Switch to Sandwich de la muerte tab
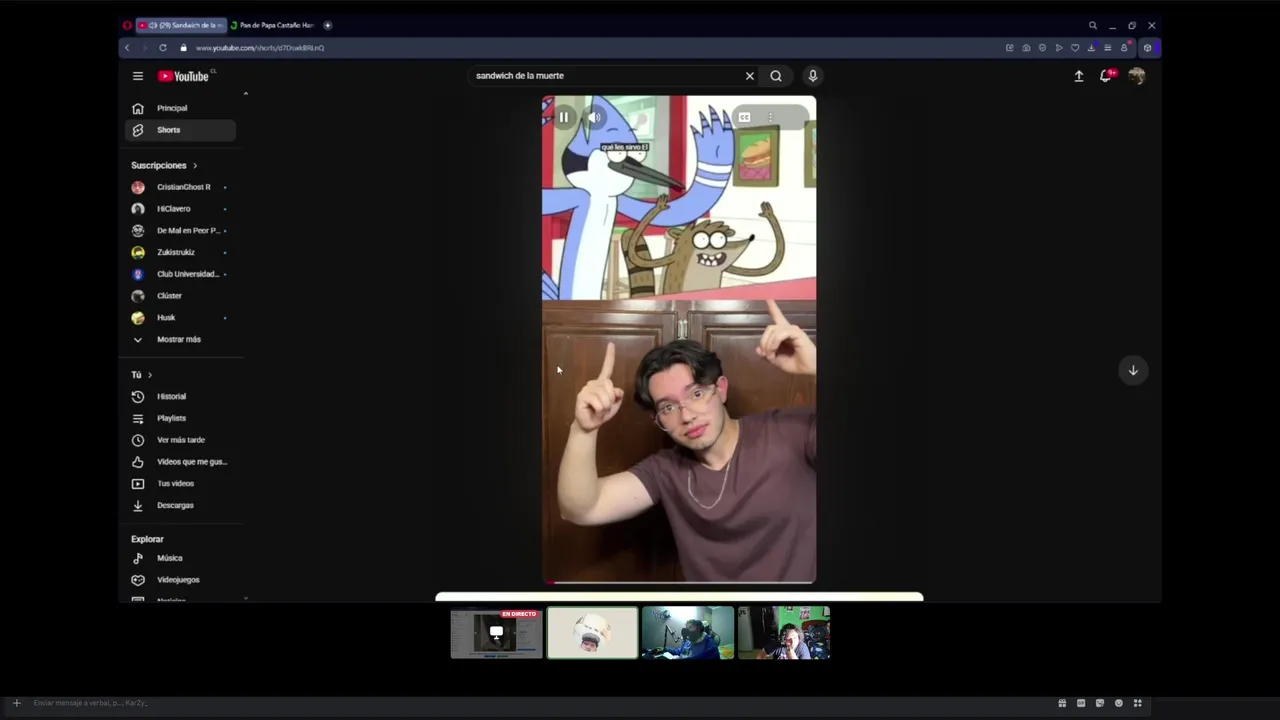The width and height of the screenshot is (1280, 720). pos(181,25)
